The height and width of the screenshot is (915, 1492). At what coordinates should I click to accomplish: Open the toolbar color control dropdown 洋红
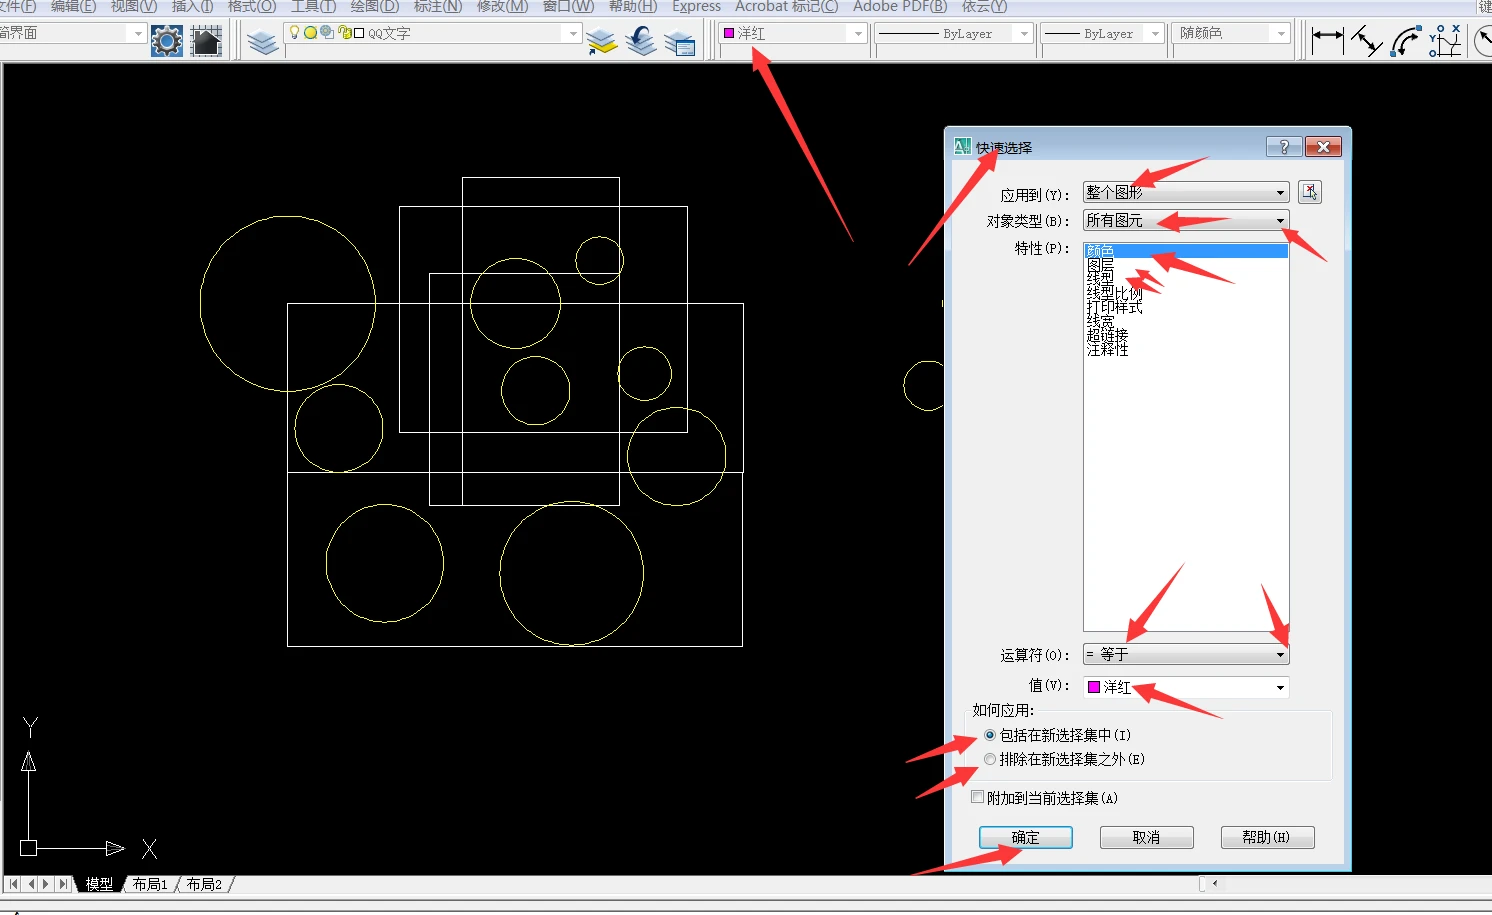(x=792, y=33)
